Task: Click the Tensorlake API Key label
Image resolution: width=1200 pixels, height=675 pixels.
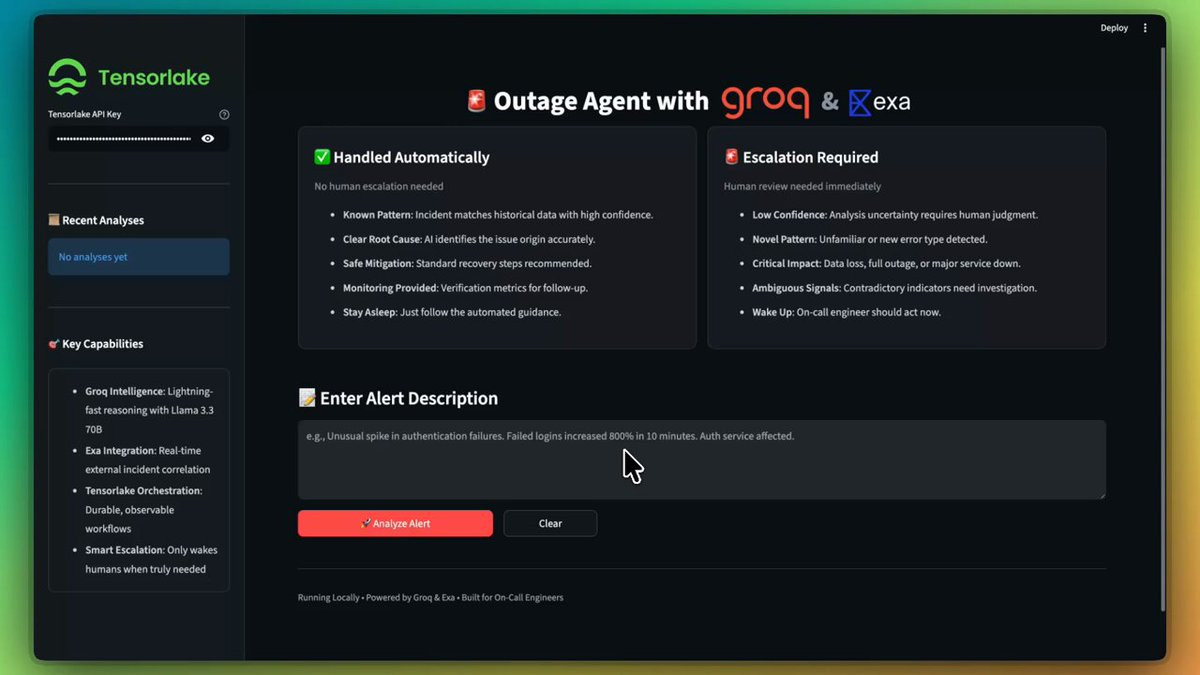Action: click(85, 115)
